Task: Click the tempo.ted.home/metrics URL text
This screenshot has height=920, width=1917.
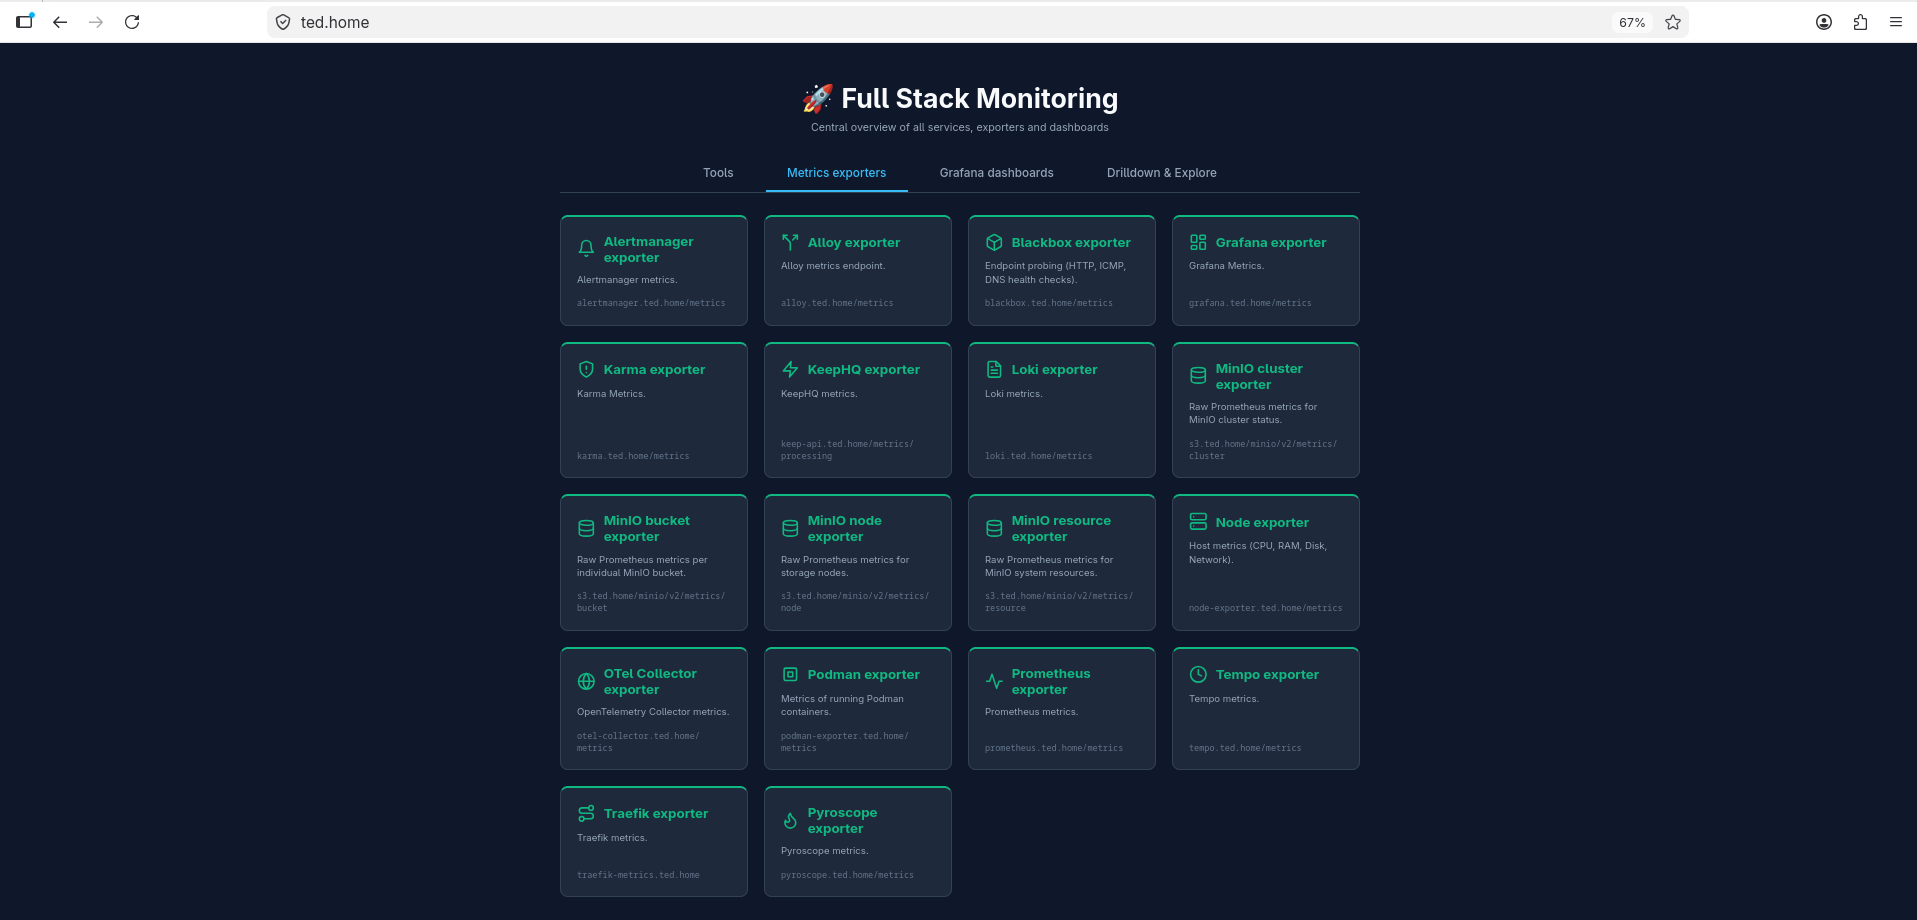Action: click(x=1245, y=748)
